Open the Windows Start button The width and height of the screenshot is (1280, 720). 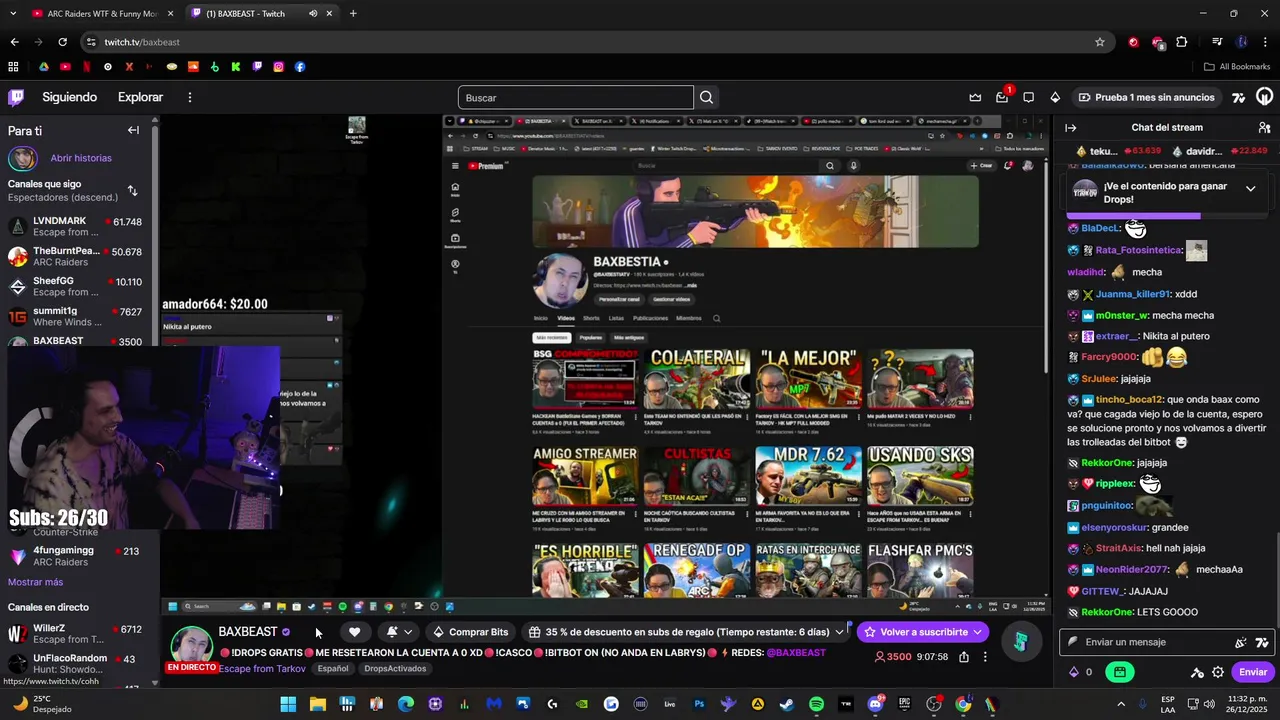coord(288,704)
